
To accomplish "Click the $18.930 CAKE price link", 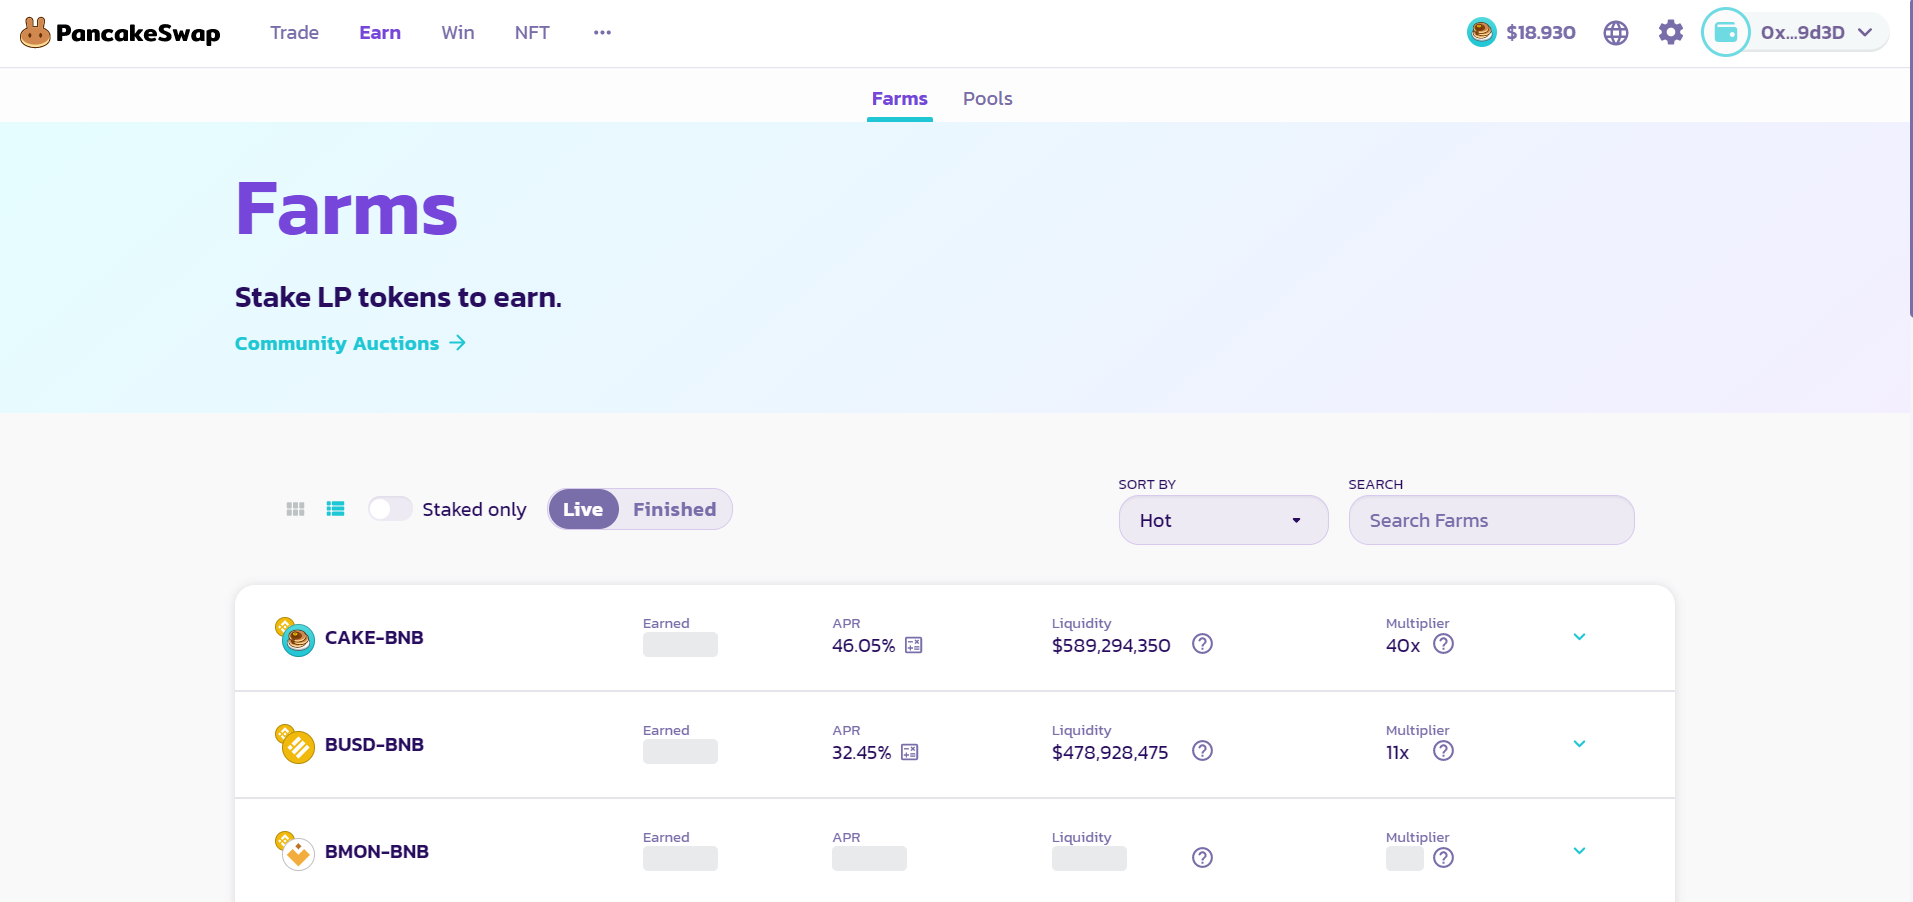I will (1541, 33).
